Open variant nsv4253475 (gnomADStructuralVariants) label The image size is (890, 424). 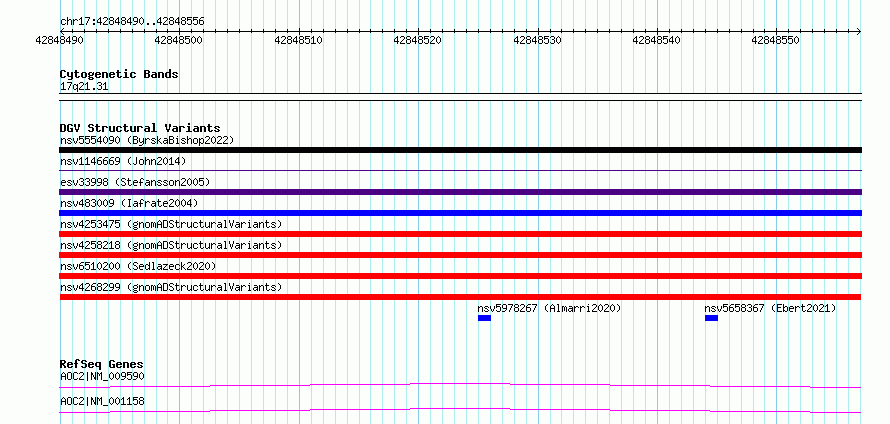coord(171,224)
